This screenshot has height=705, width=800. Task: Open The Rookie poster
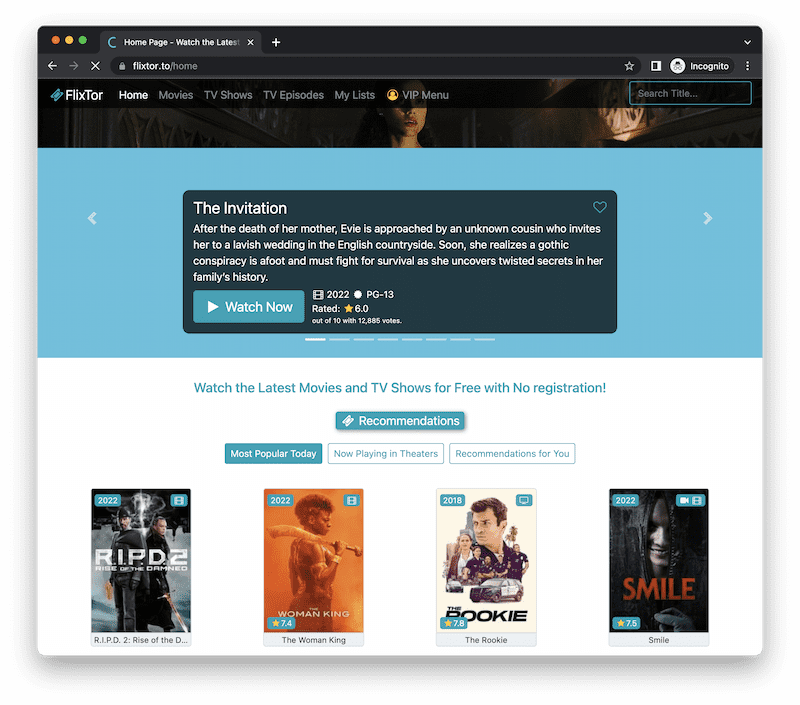pyautogui.click(x=486, y=561)
